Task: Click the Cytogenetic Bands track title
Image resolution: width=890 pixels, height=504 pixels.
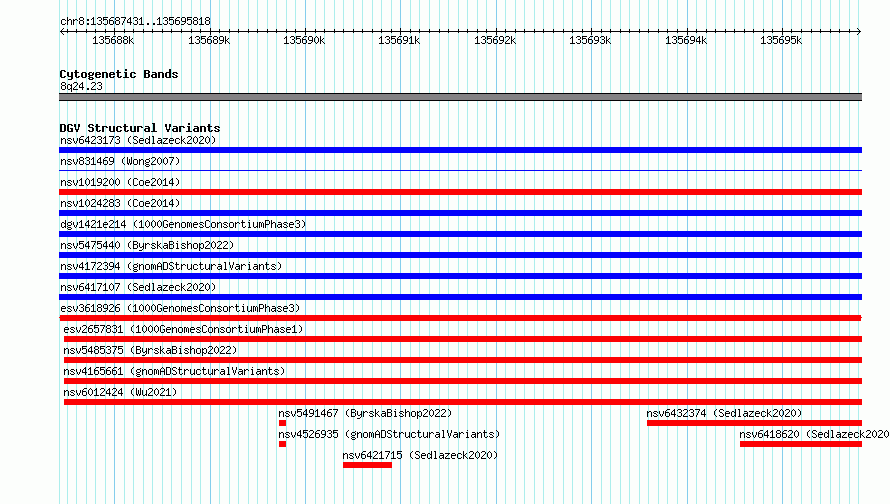Action: point(119,74)
